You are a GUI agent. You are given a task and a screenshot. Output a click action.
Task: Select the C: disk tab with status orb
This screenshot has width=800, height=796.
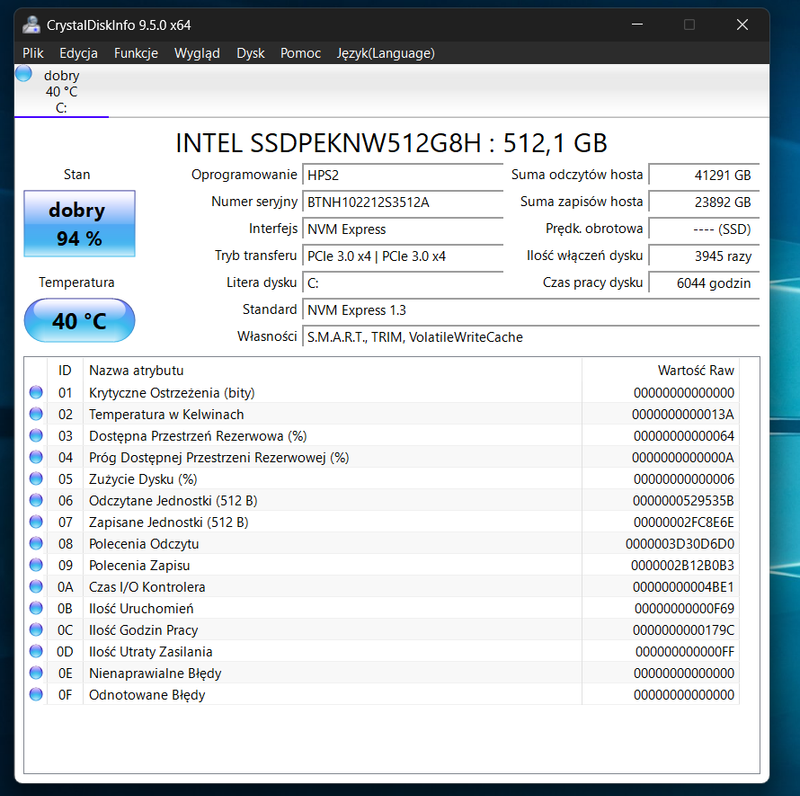[61, 91]
